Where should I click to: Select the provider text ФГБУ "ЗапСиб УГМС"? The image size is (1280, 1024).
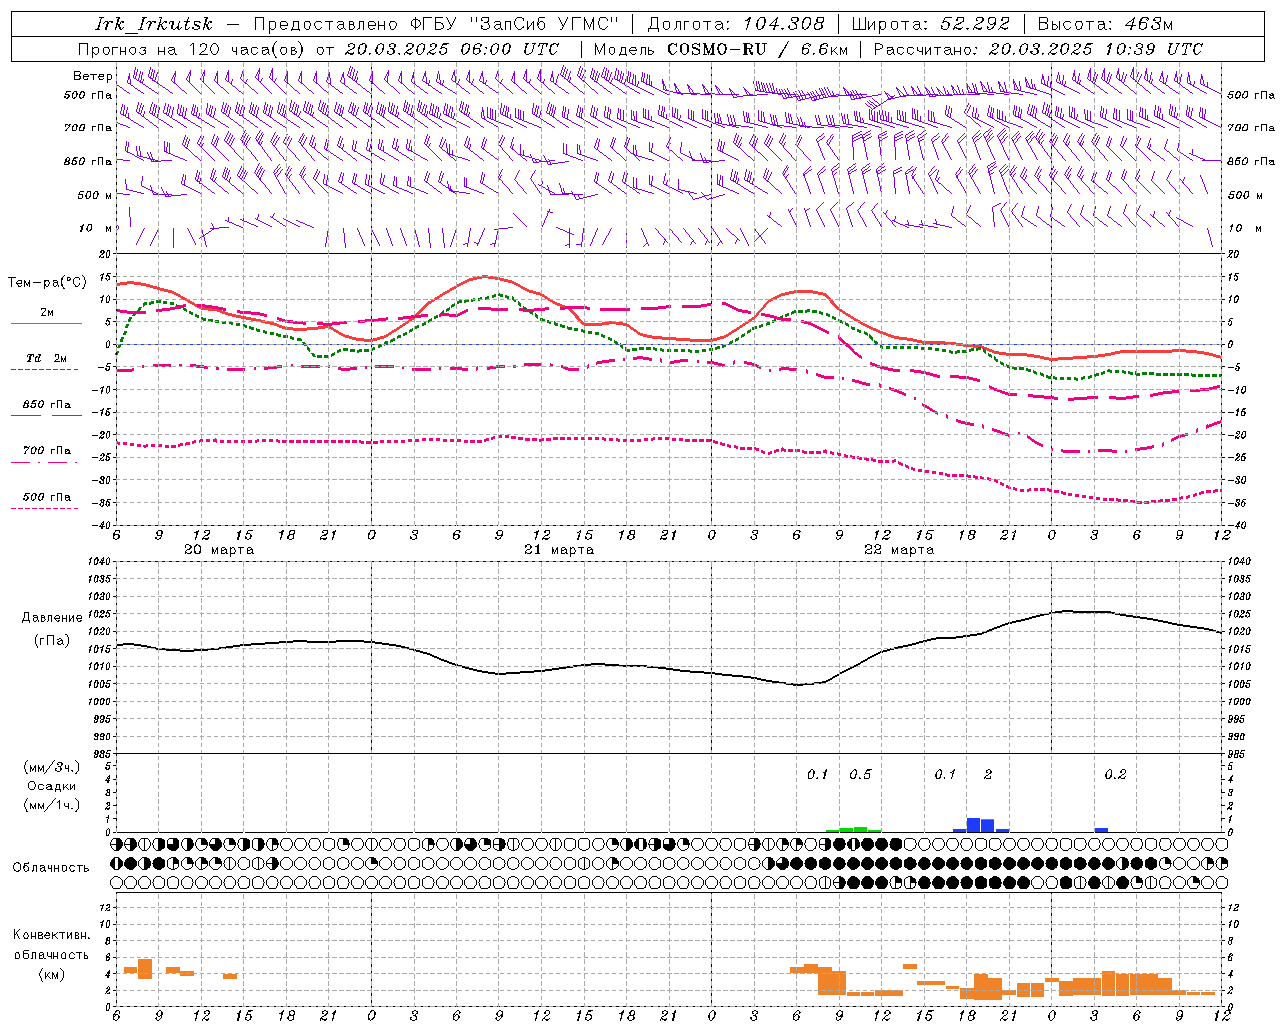point(515,24)
